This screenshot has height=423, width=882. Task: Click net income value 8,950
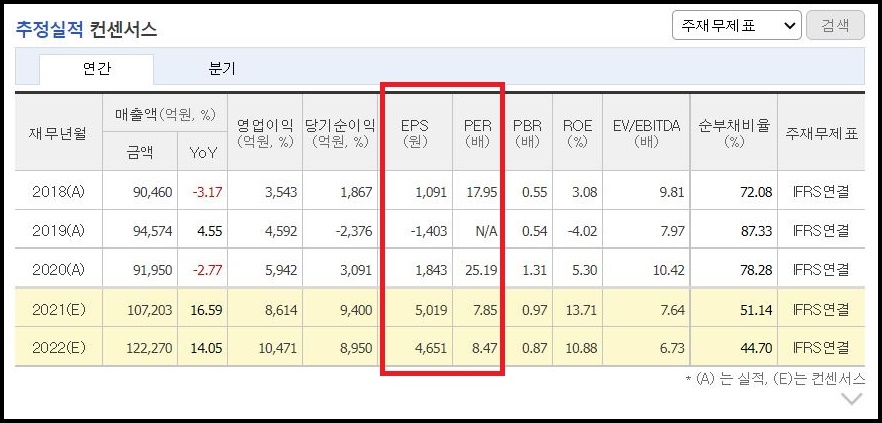tap(356, 349)
